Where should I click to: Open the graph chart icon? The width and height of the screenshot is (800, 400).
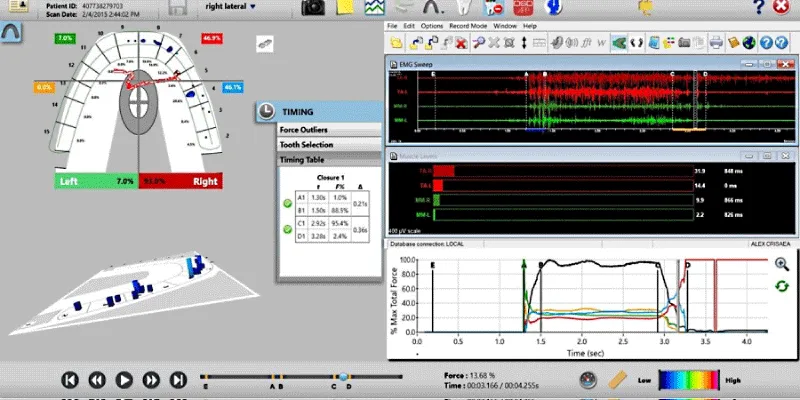click(374, 7)
